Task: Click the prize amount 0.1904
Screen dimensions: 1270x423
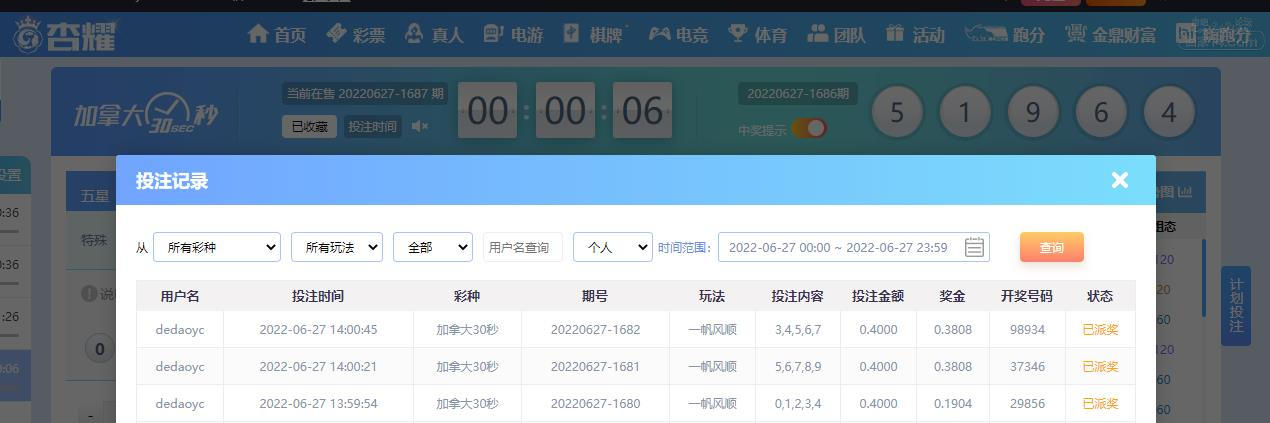Action: pyautogui.click(x=952, y=403)
